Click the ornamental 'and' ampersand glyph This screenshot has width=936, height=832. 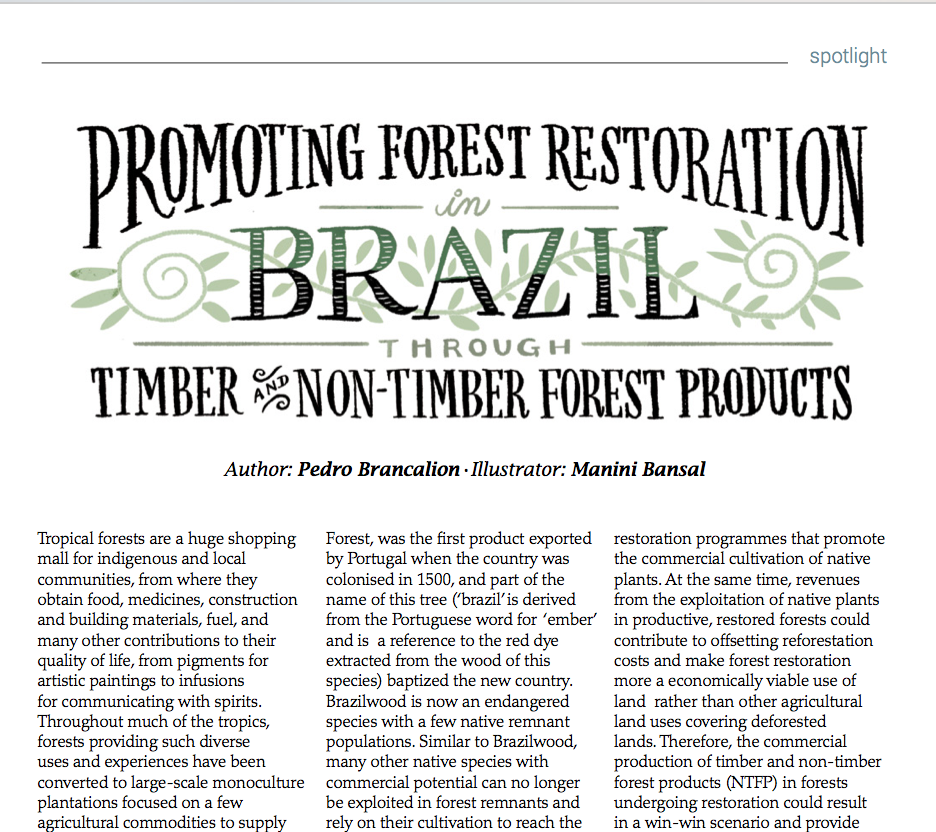tap(271, 390)
